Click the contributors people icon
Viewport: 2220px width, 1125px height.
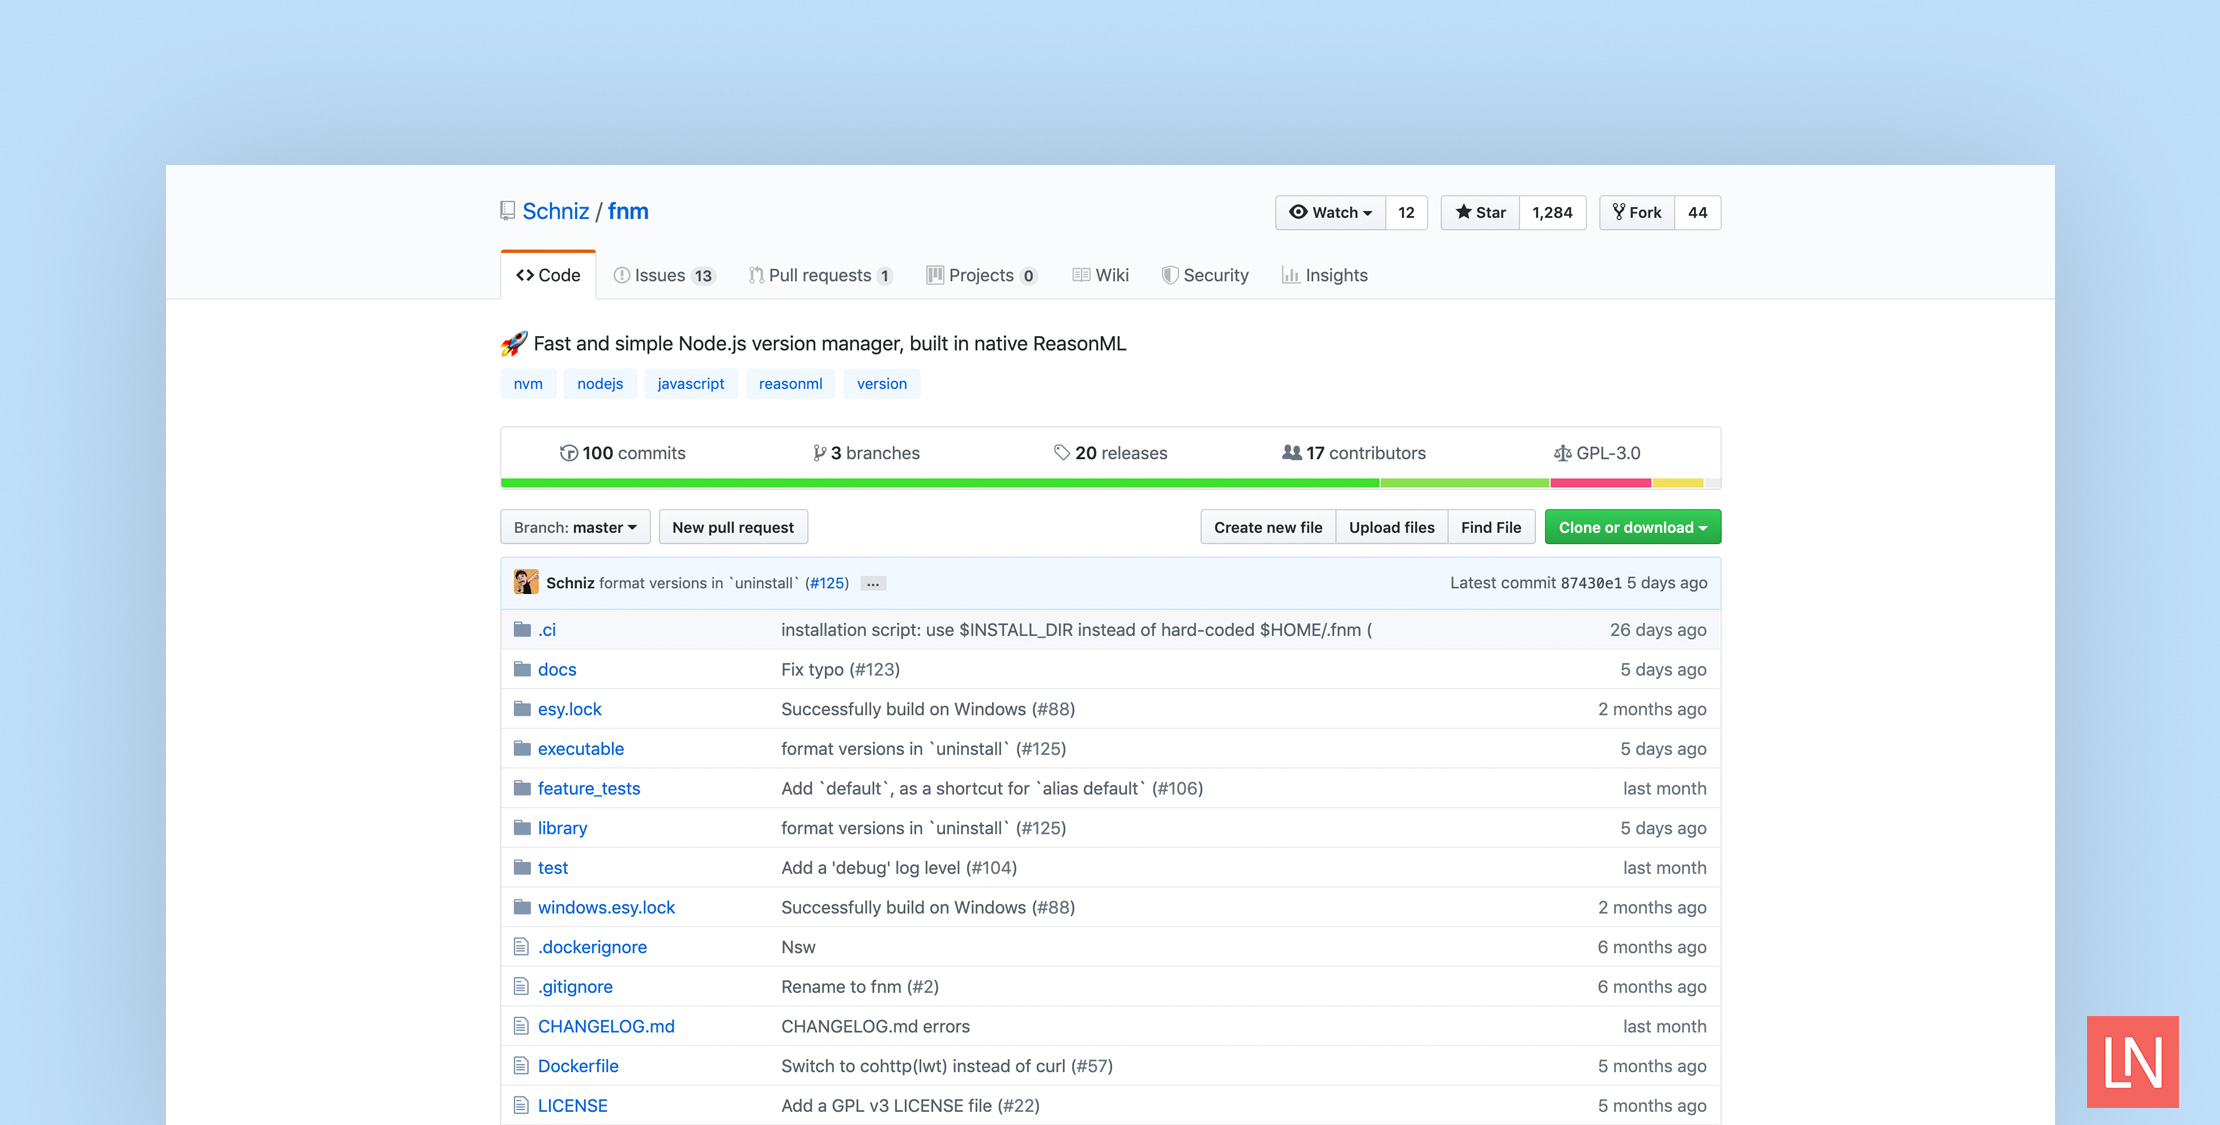coord(1291,452)
